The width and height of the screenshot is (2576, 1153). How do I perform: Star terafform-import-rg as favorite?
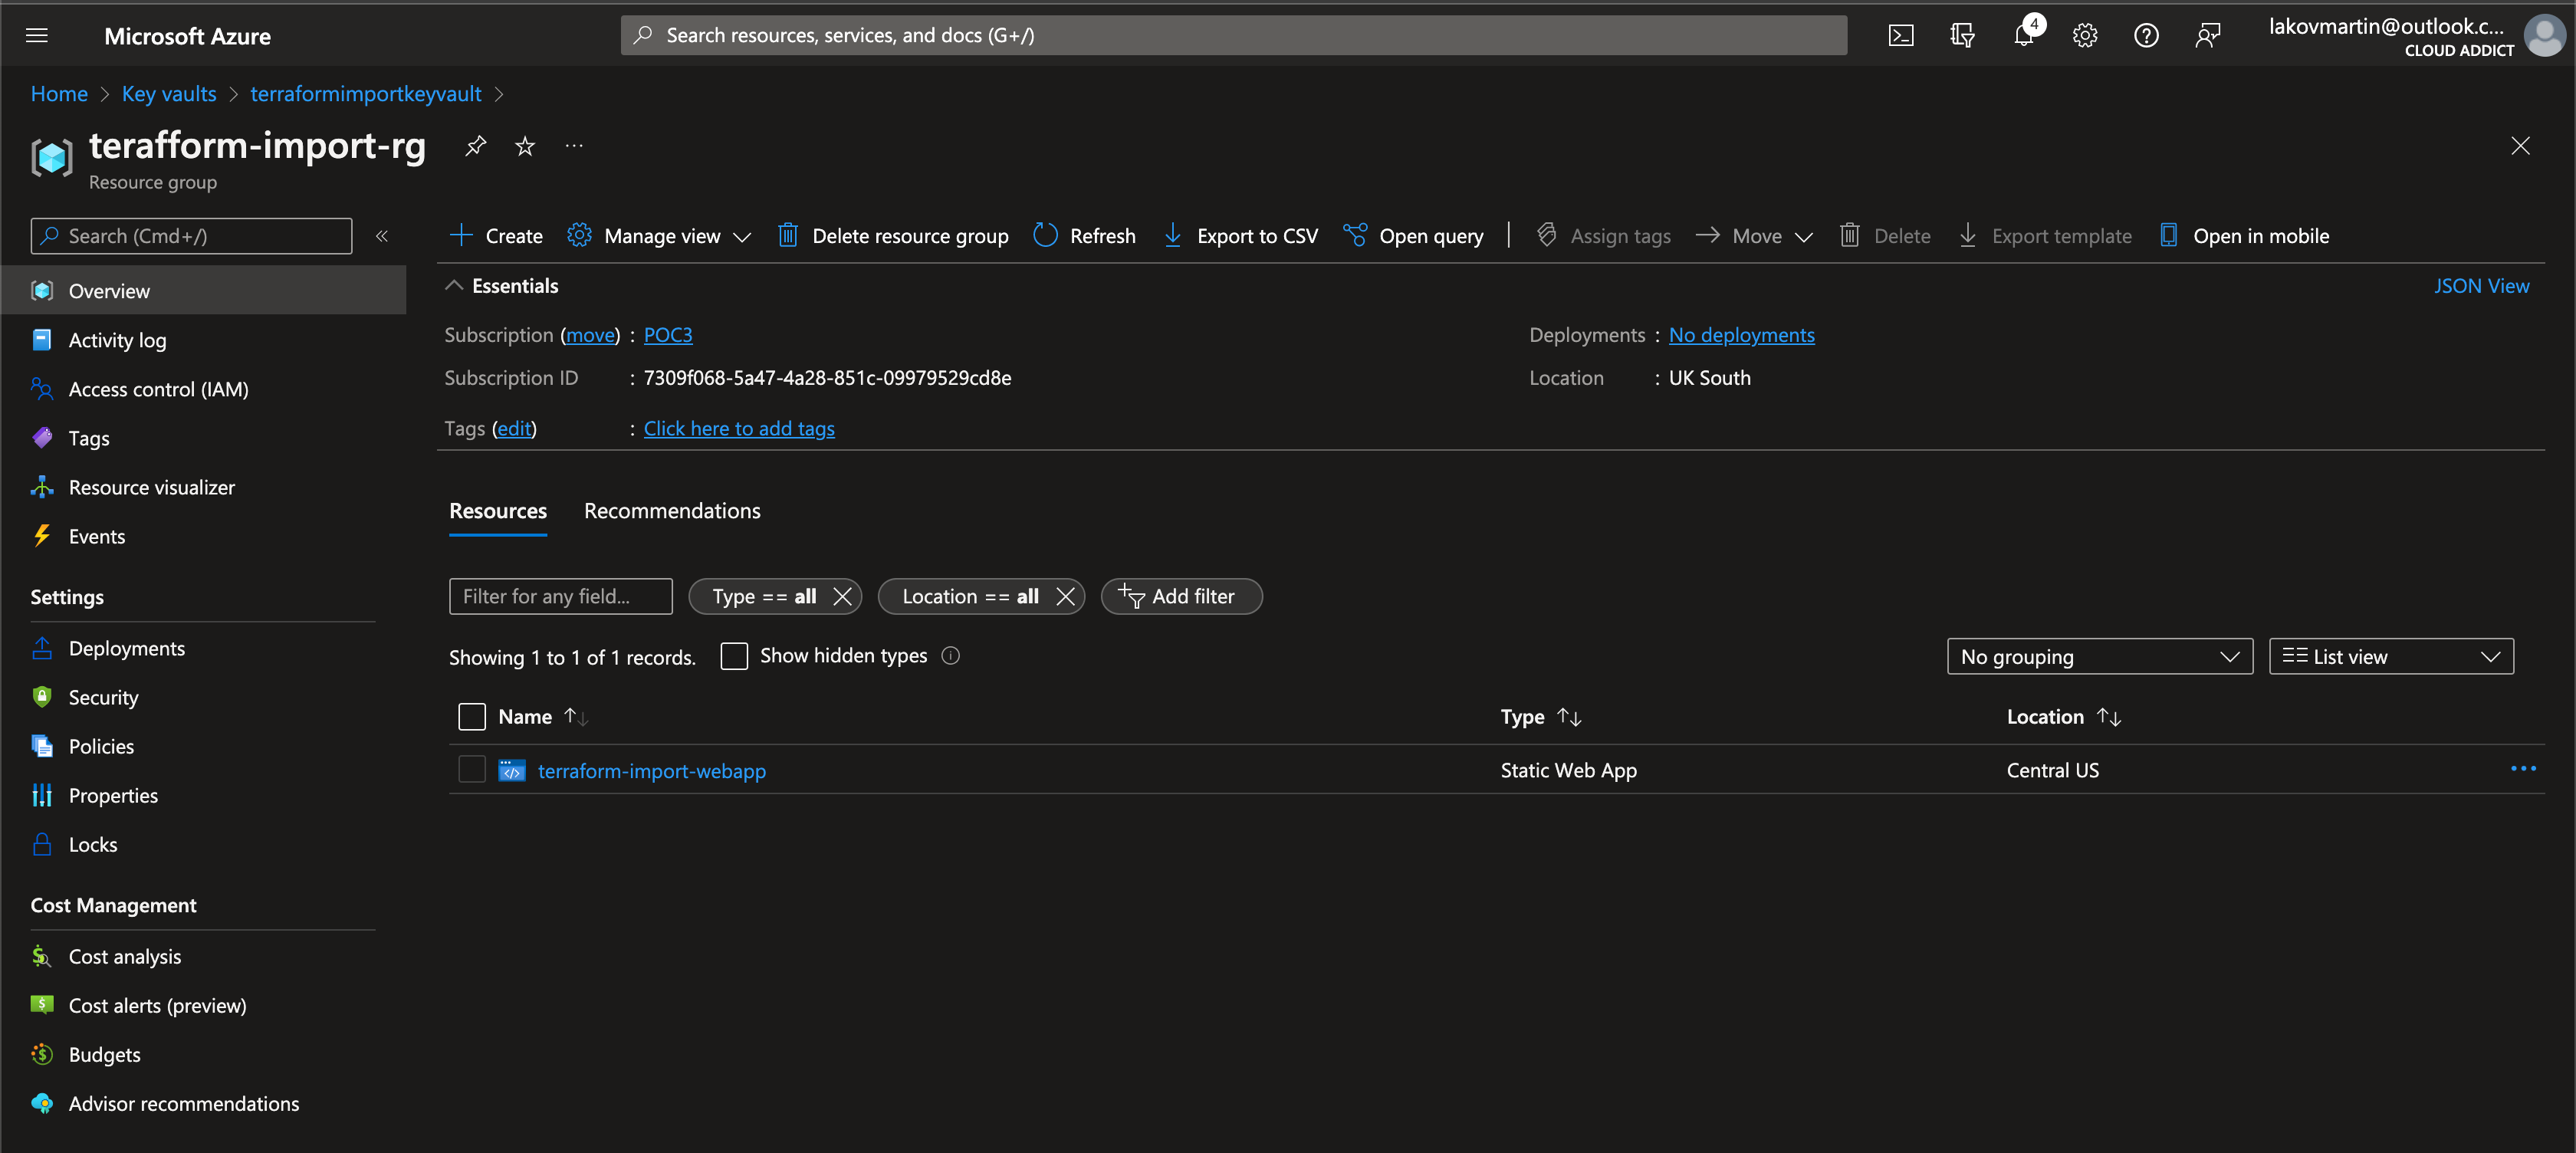(x=524, y=146)
